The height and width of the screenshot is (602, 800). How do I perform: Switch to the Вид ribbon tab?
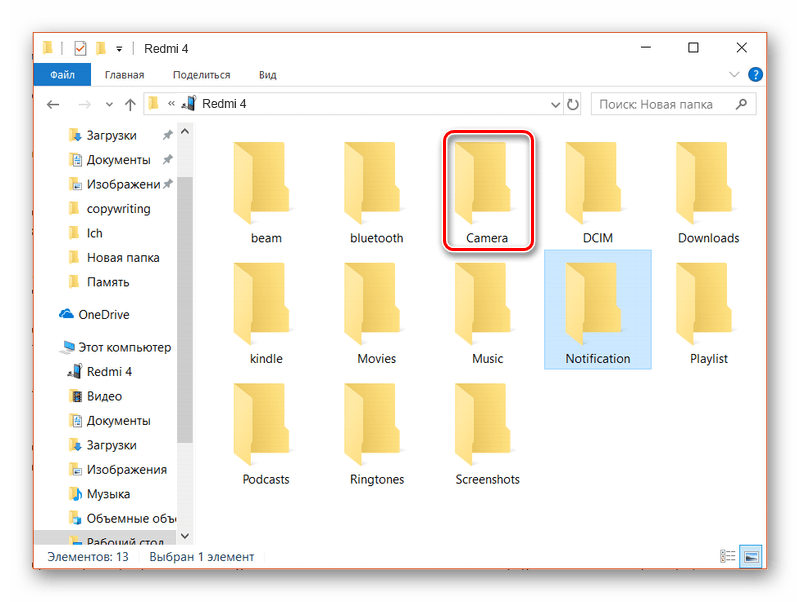pyautogui.click(x=267, y=75)
